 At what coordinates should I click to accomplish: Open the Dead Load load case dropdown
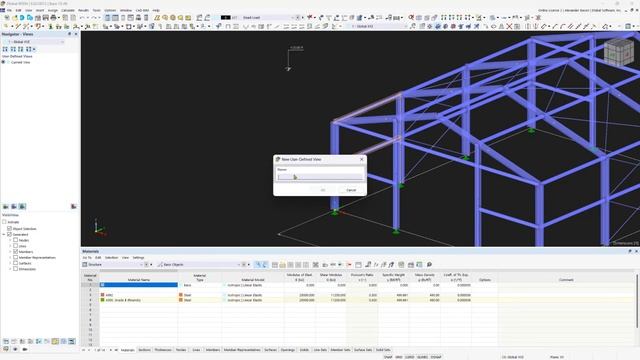(x=292, y=18)
